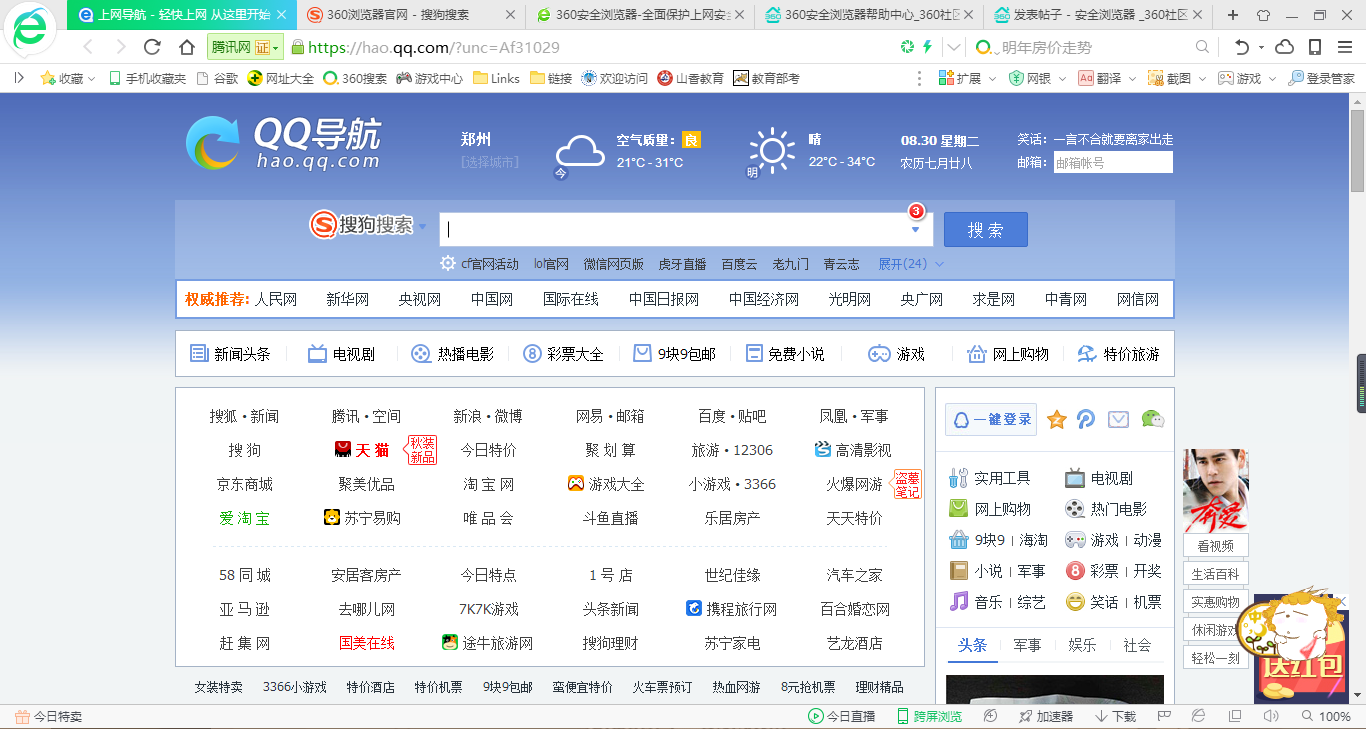Switch to the 发表帖子 tab
This screenshot has height=729, width=1366.
[1097, 15]
